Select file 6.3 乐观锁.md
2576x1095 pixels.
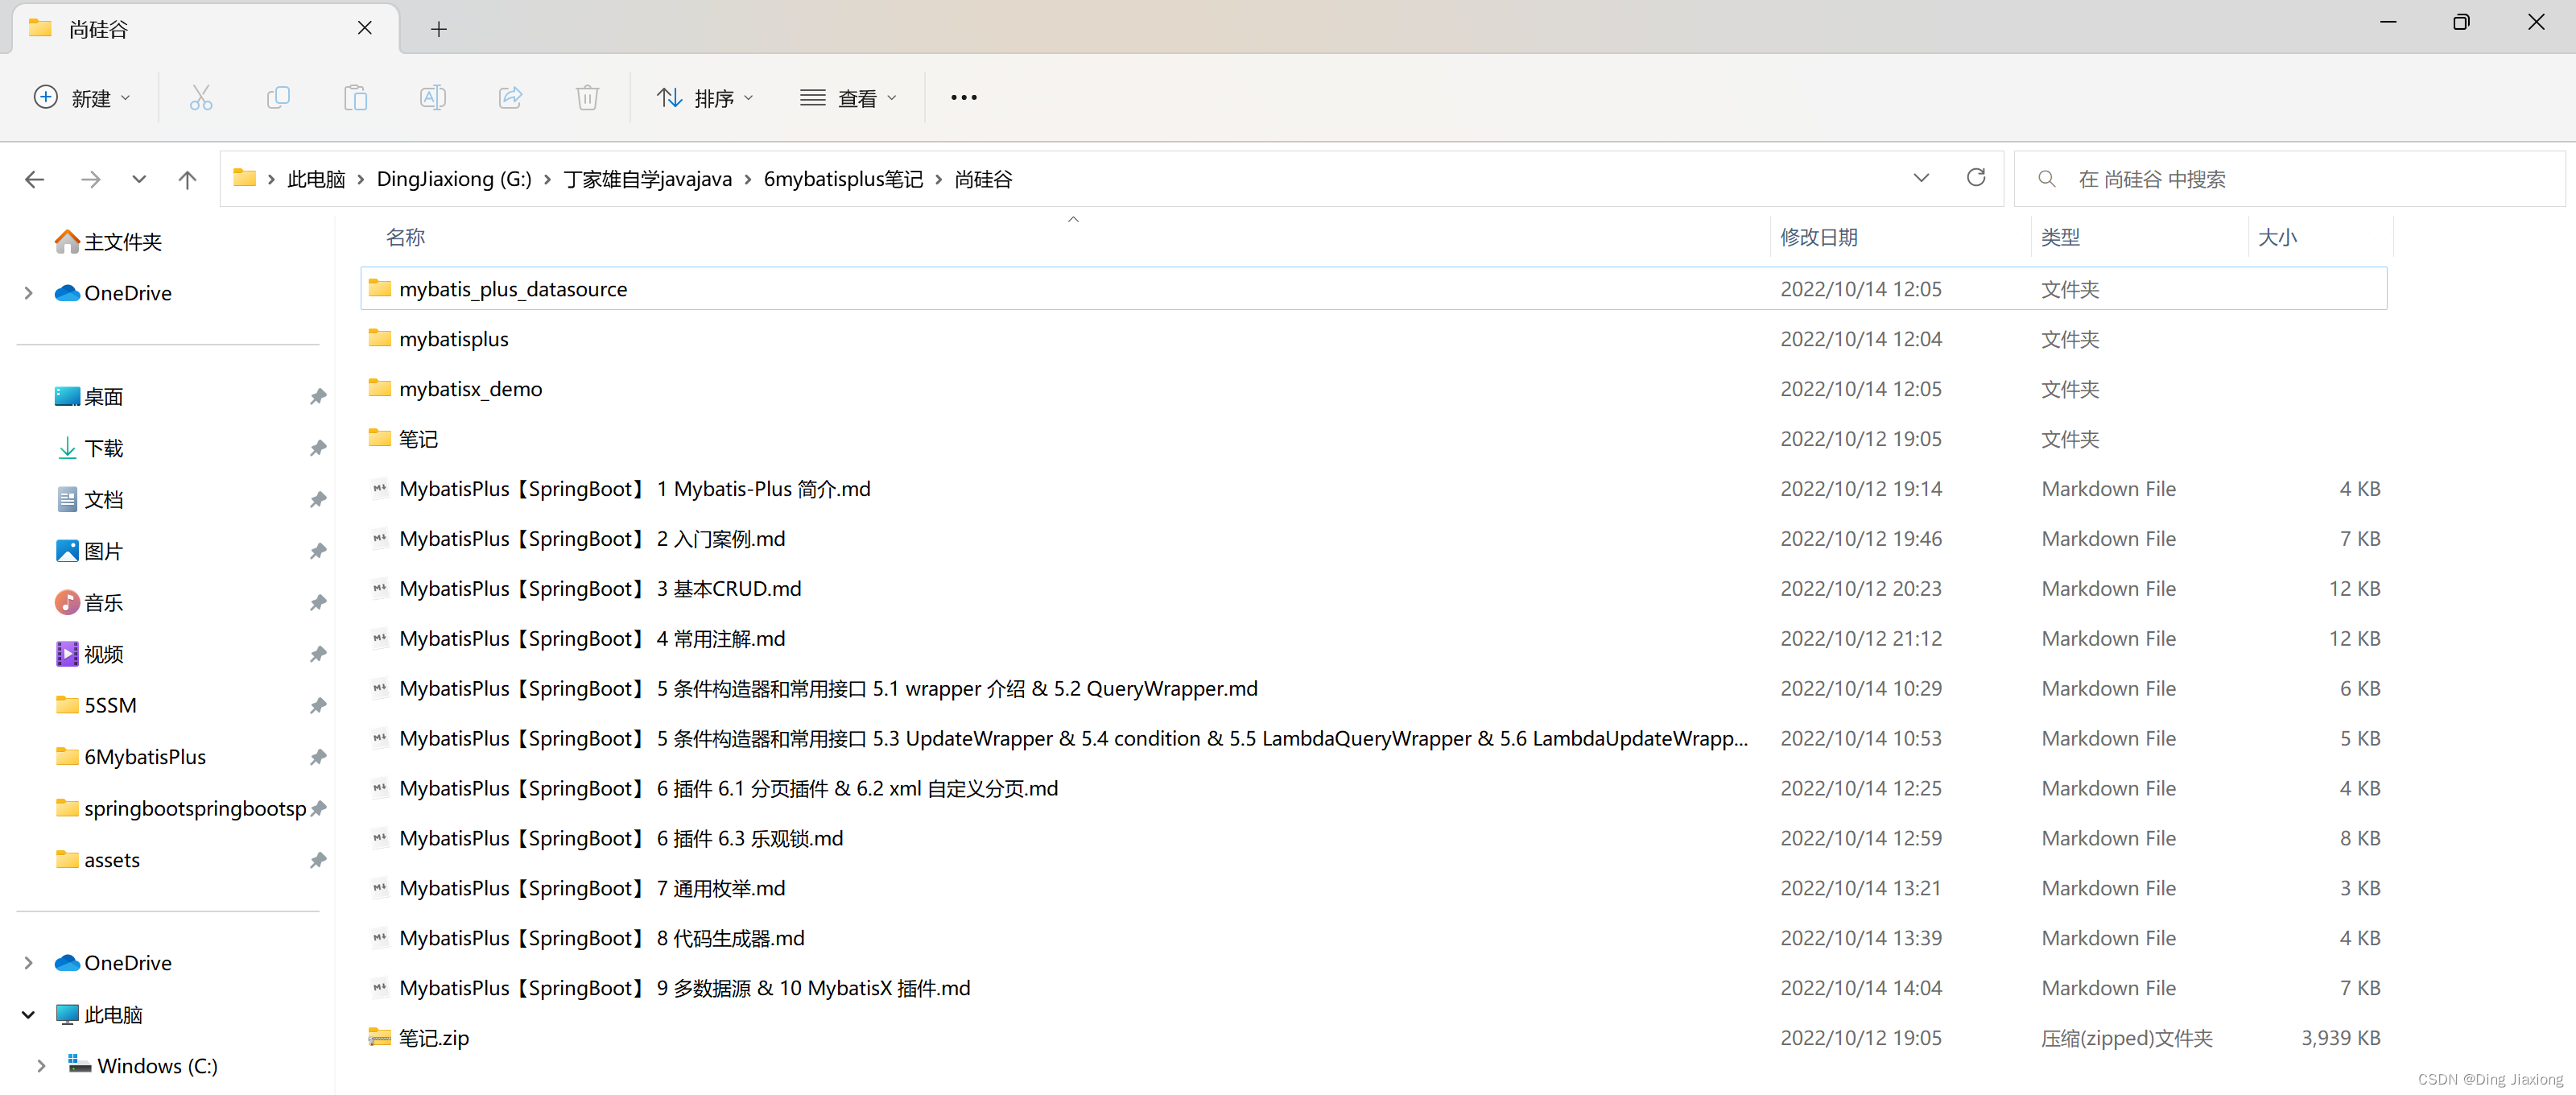pyautogui.click(x=1373, y=839)
